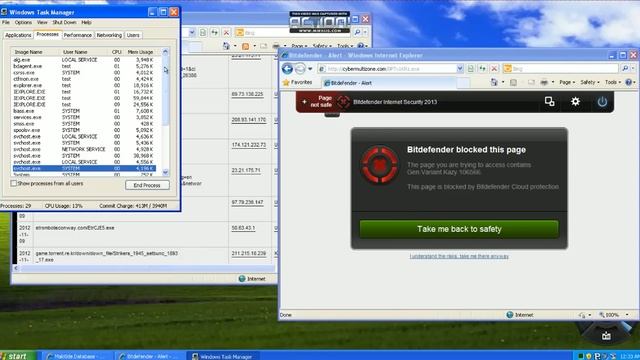This screenshot has height=360, width=640.
Task: Open recent pages dropdown next to Forward button
Action: click(310, 69)
